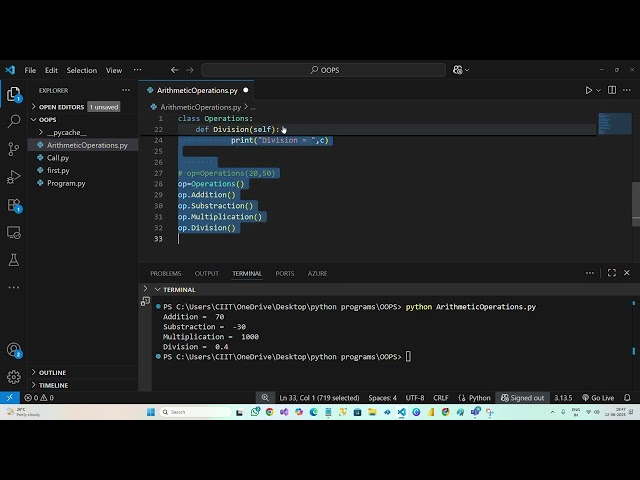Open the Accounts menu
This screenshot has width=640, height=480.
(13, 350)
